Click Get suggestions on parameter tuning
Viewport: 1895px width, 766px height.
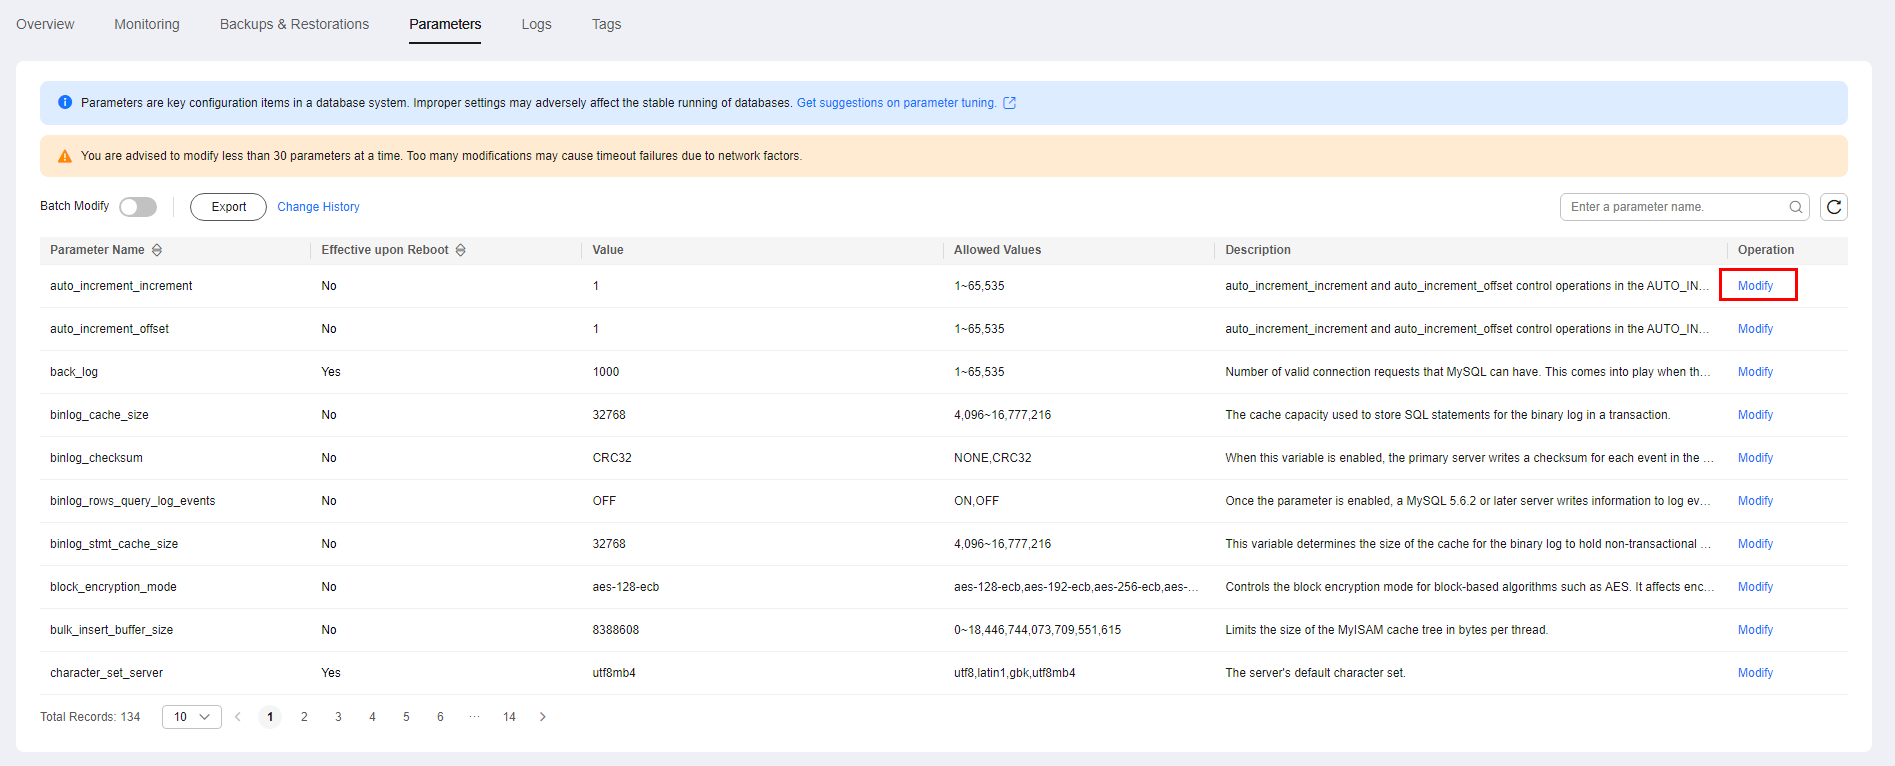[x=896, y=103]
